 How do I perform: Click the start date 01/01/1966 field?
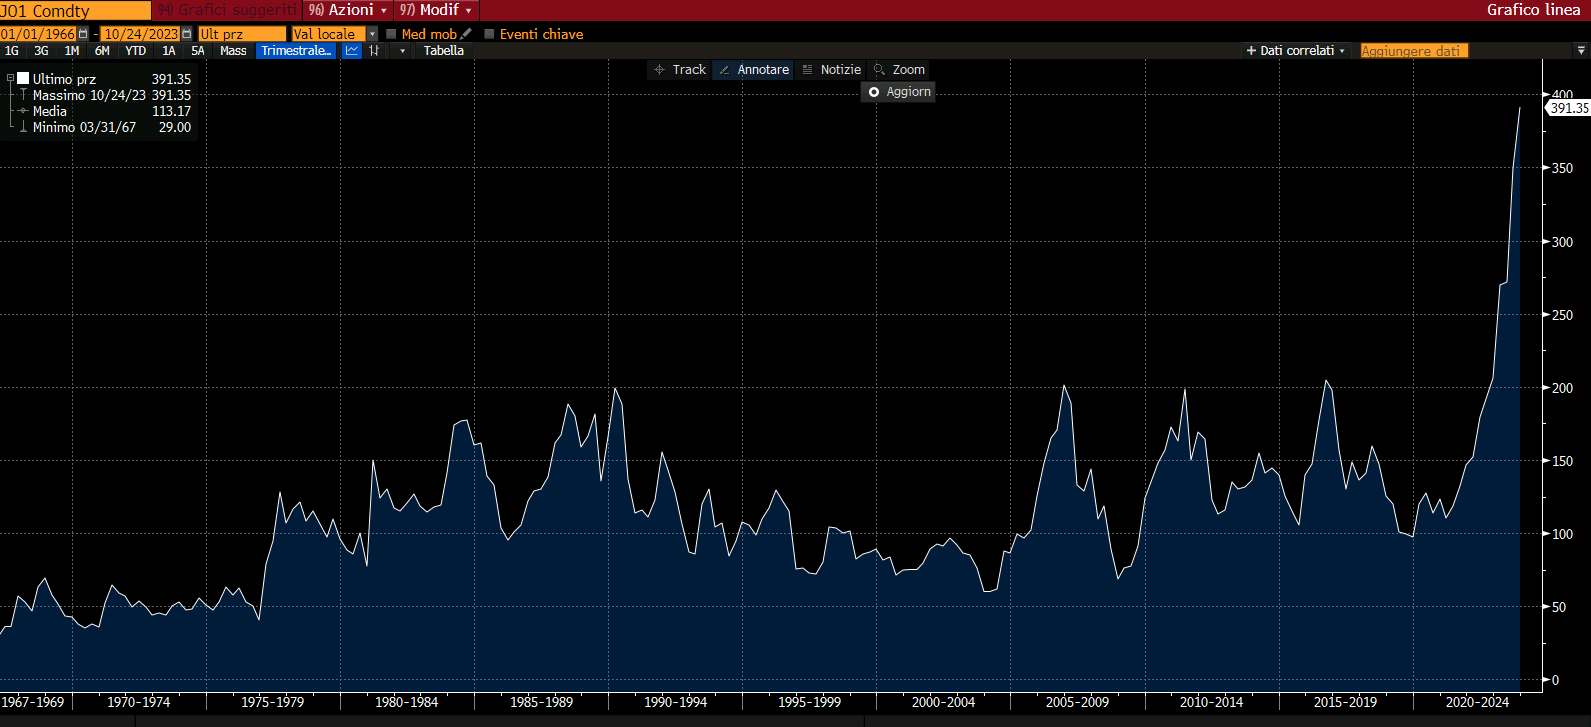pos(38,34)
